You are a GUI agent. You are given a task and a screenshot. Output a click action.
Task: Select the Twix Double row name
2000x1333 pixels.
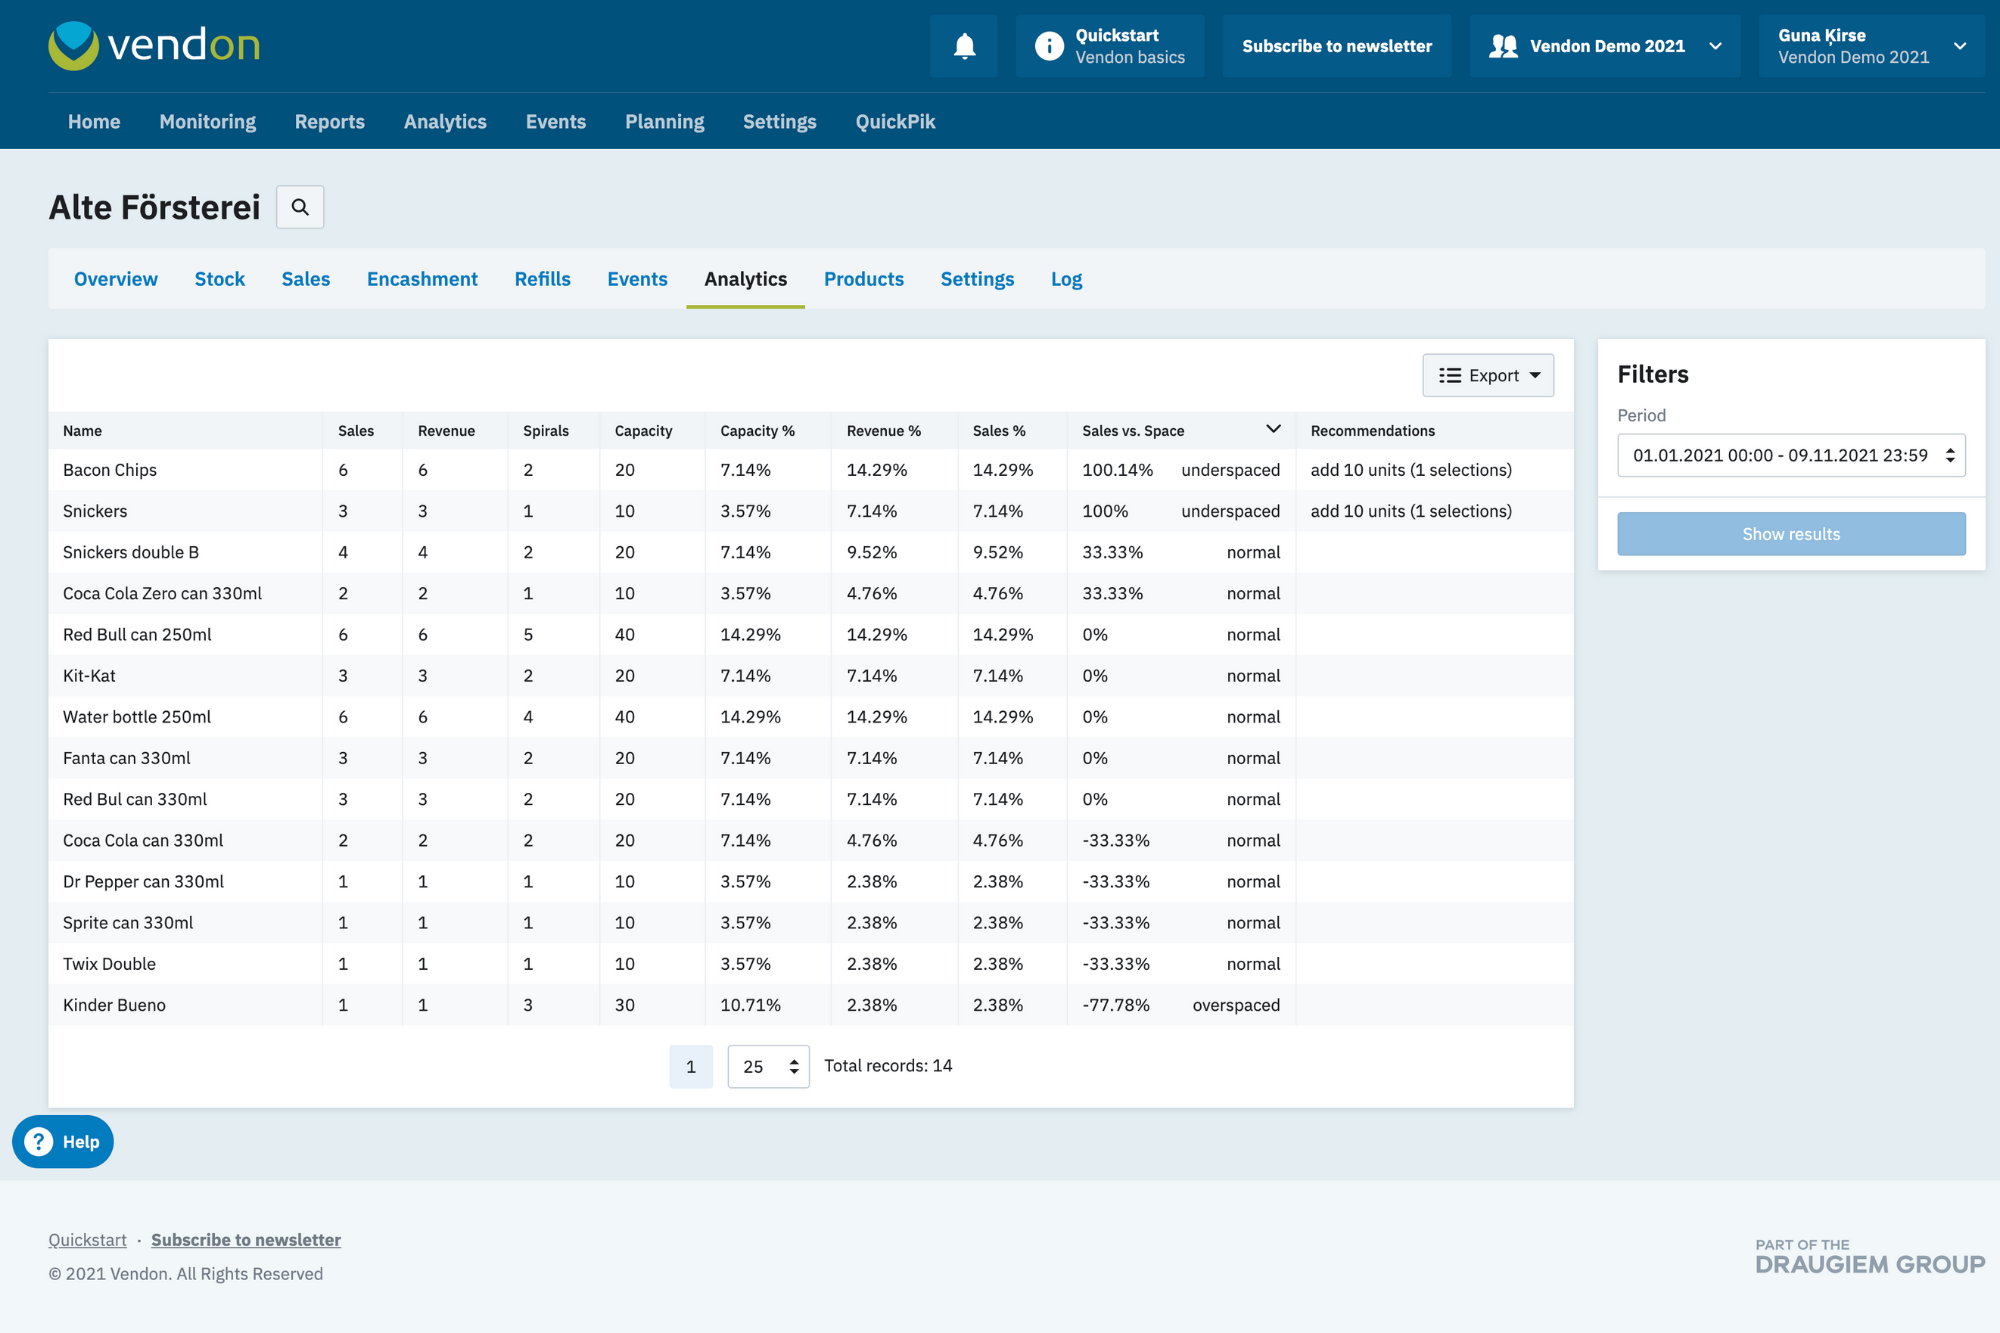tap(109, 963)
